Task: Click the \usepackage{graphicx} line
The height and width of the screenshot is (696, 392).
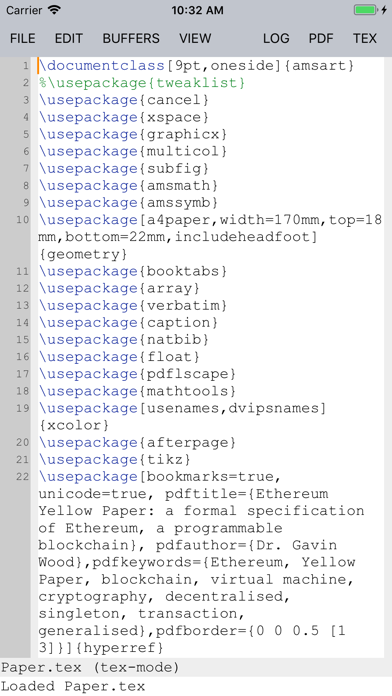Action: coord(133,134)
